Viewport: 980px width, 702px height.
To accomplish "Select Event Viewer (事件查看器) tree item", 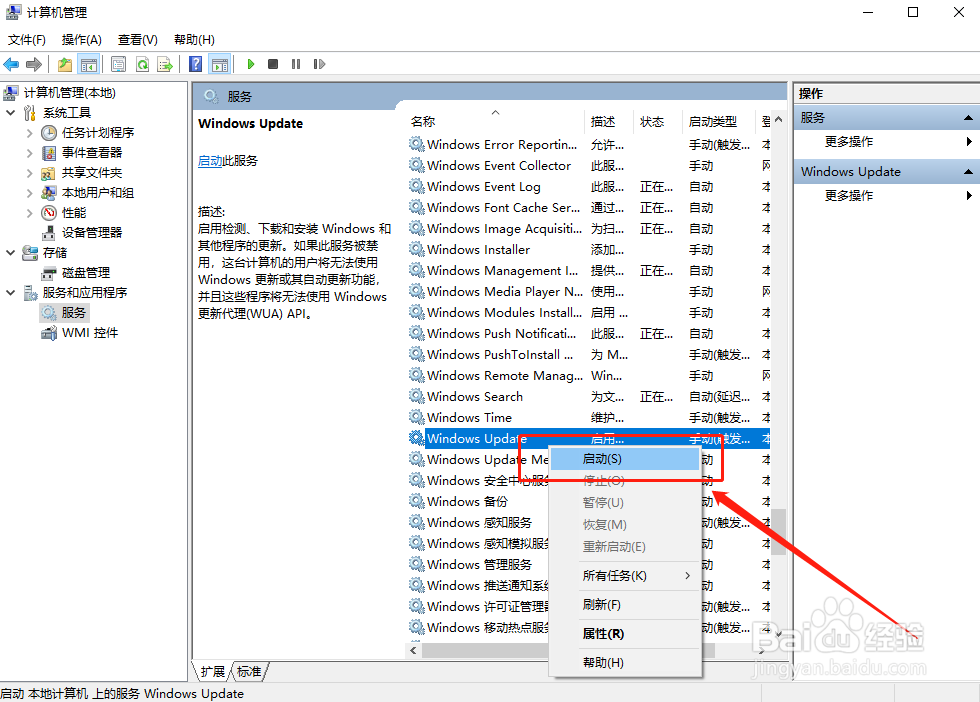I will (92, 153).
